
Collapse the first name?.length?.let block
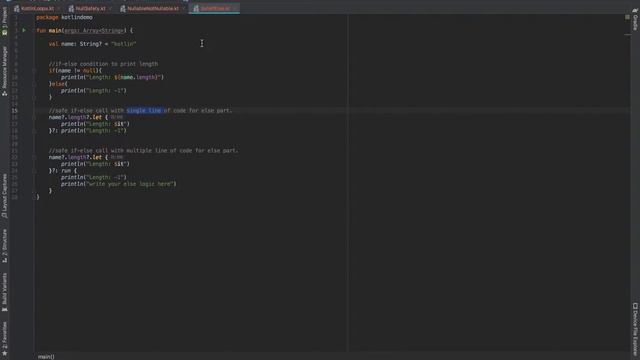tap(34, 117)
